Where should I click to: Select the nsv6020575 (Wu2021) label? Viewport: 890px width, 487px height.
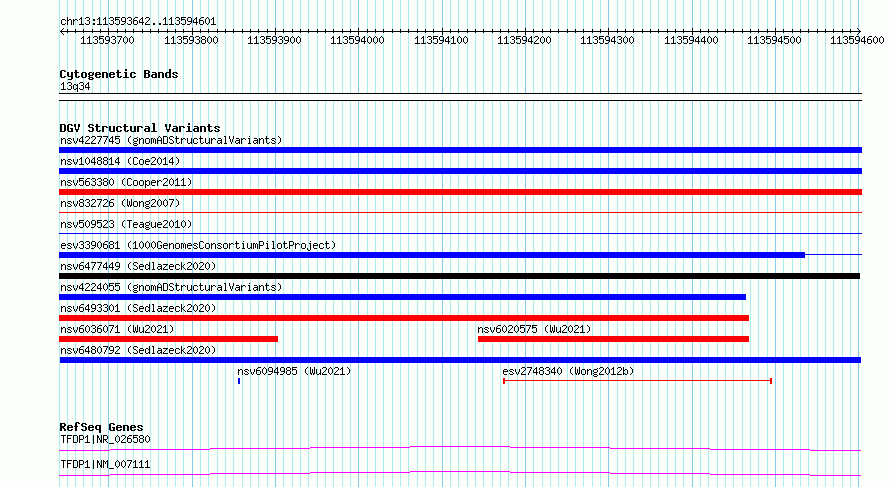tap(534, 329)
